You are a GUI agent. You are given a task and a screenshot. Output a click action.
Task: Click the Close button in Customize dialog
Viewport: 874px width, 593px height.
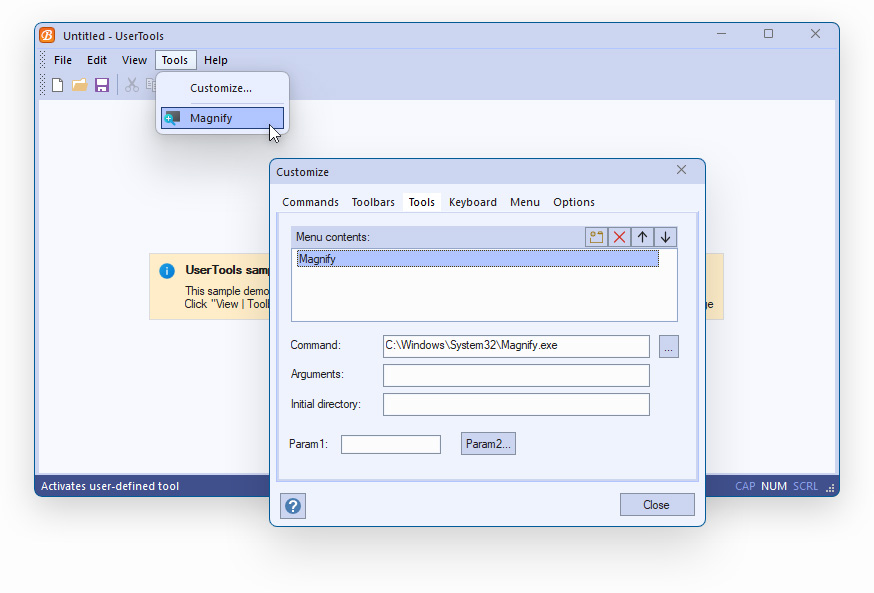tap(657, 504)
